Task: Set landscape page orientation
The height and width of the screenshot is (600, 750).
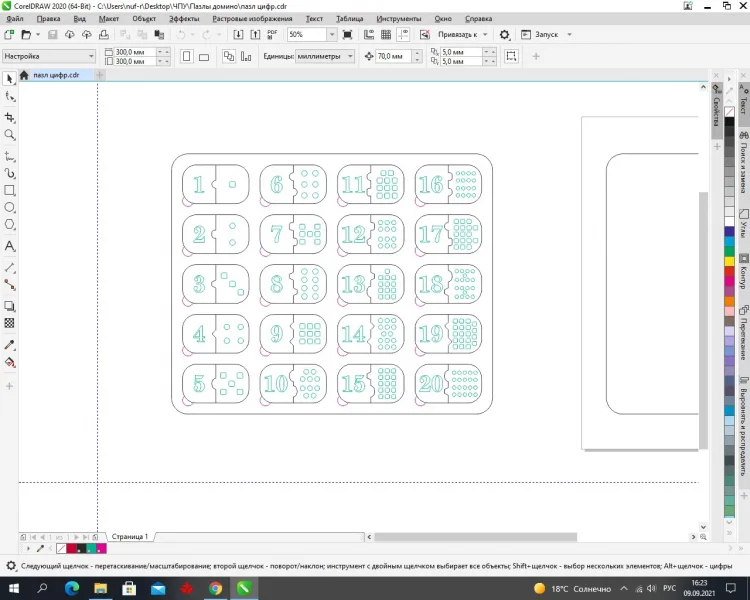Action: pos(204,56)
